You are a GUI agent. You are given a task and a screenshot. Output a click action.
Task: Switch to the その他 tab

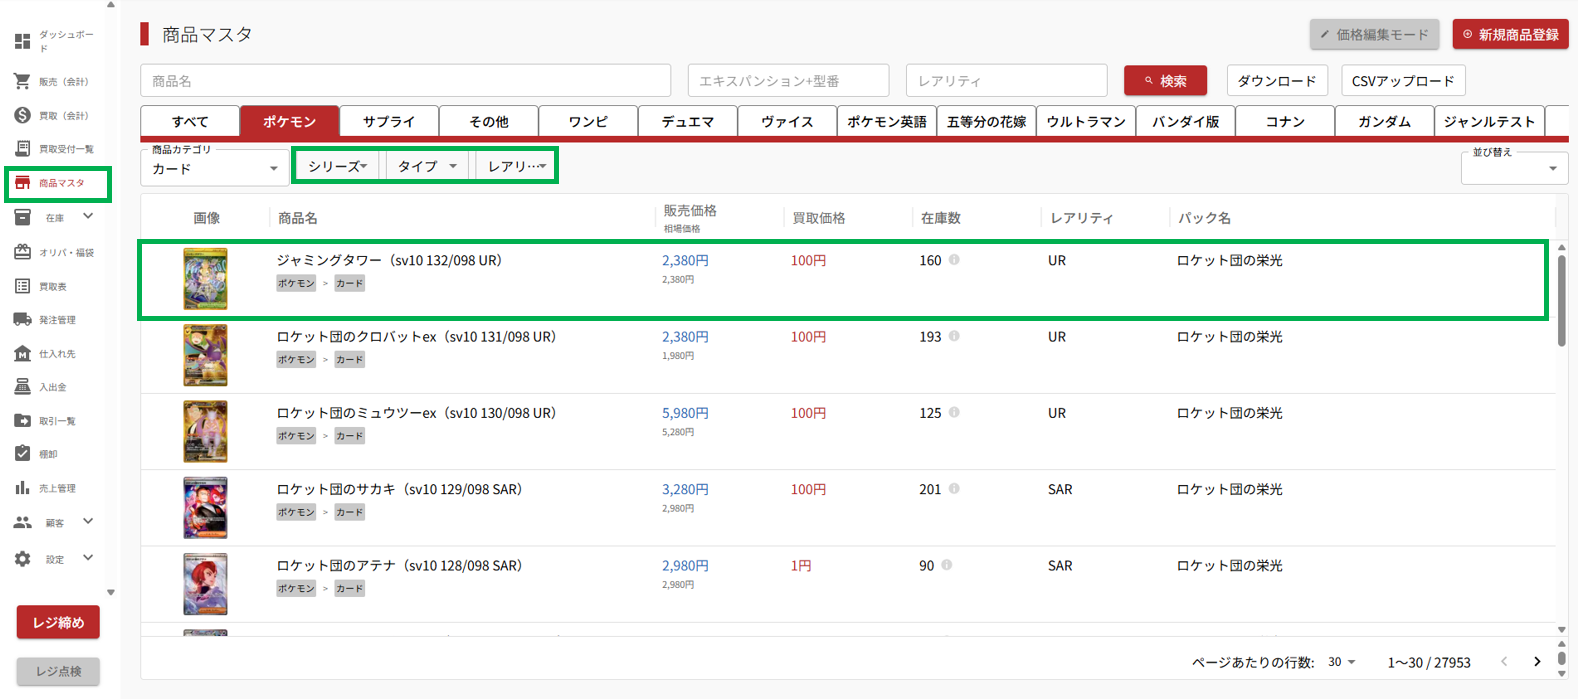489,121
